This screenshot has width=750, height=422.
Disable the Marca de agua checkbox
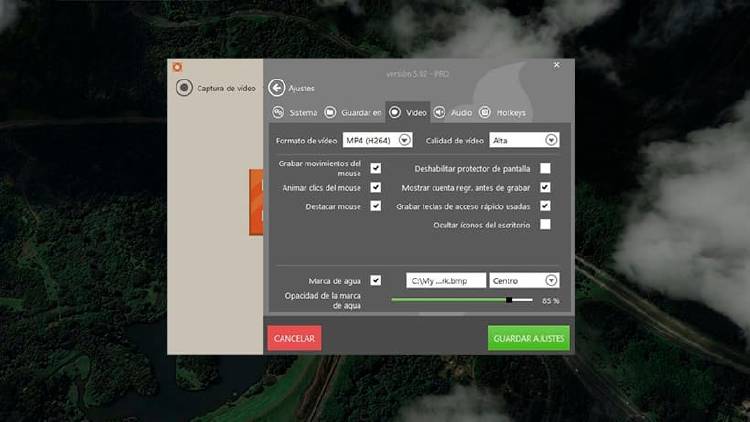click(x=376, y=280)
